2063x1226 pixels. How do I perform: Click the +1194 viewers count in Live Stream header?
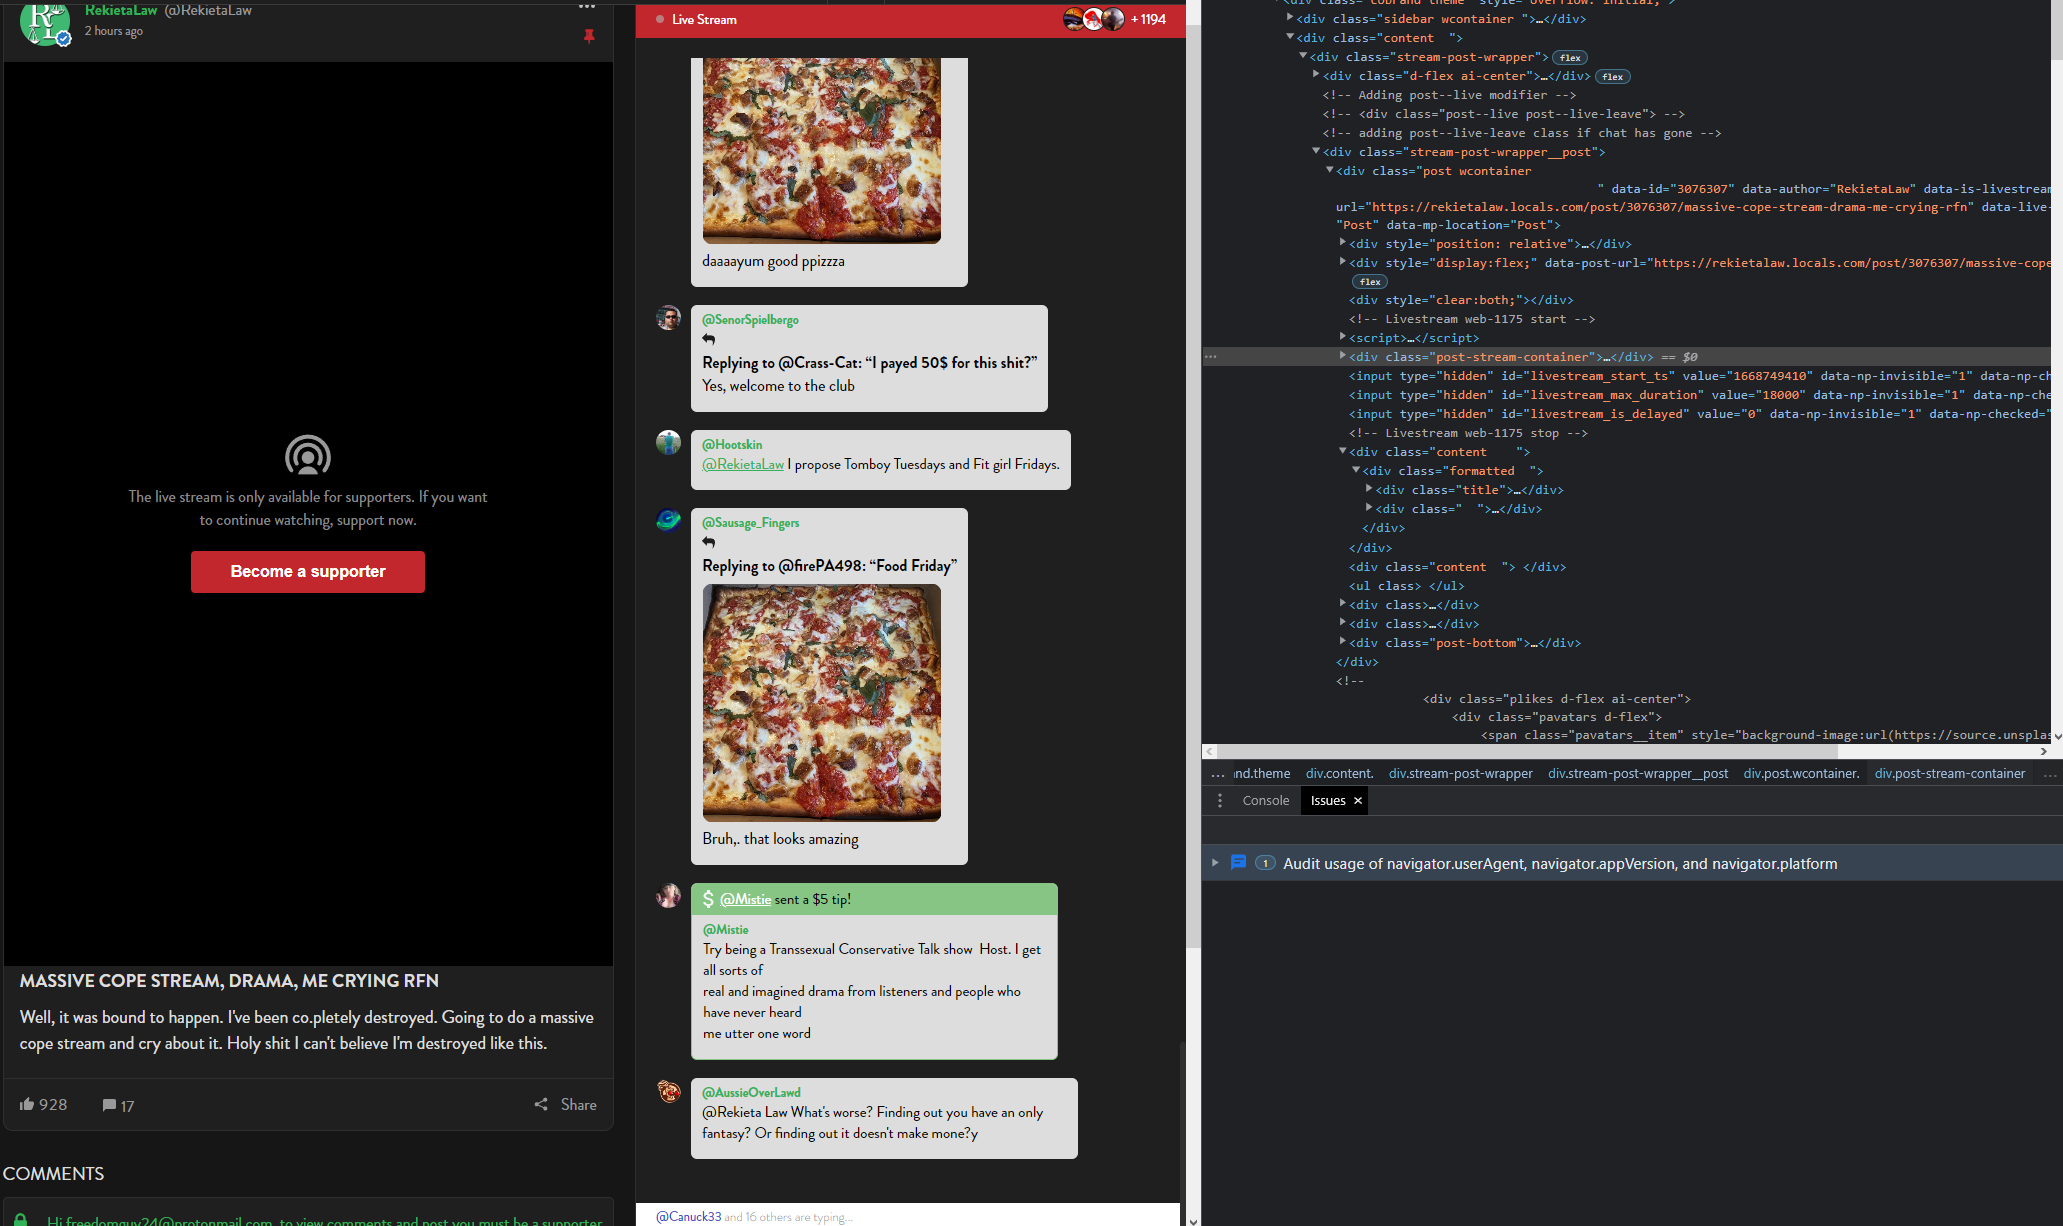click(x=1148, y=19)
